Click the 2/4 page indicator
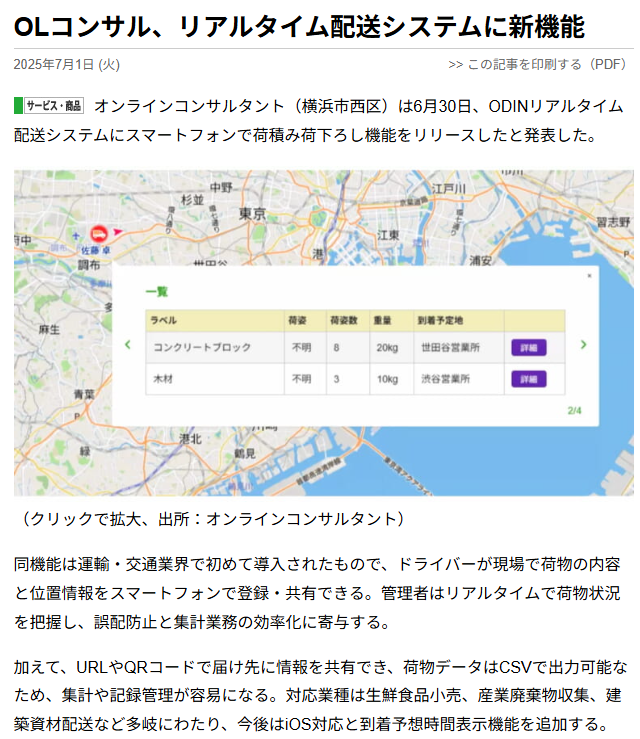Viewport: 640px width, 739px height. (574, 411)
